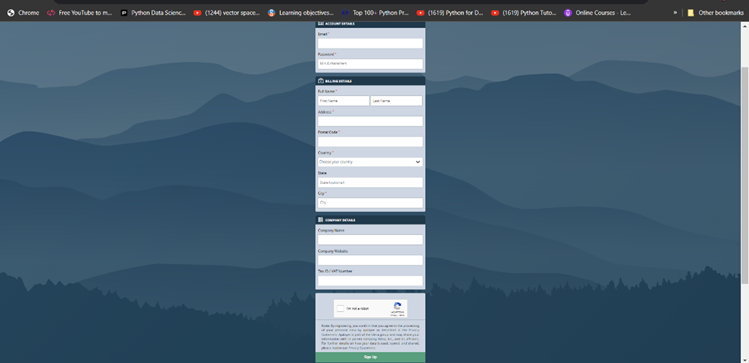This screenshot has height=363, width=749.
Task: Open the Python Data Scienc... bookmark
Action: pos(153,13)
